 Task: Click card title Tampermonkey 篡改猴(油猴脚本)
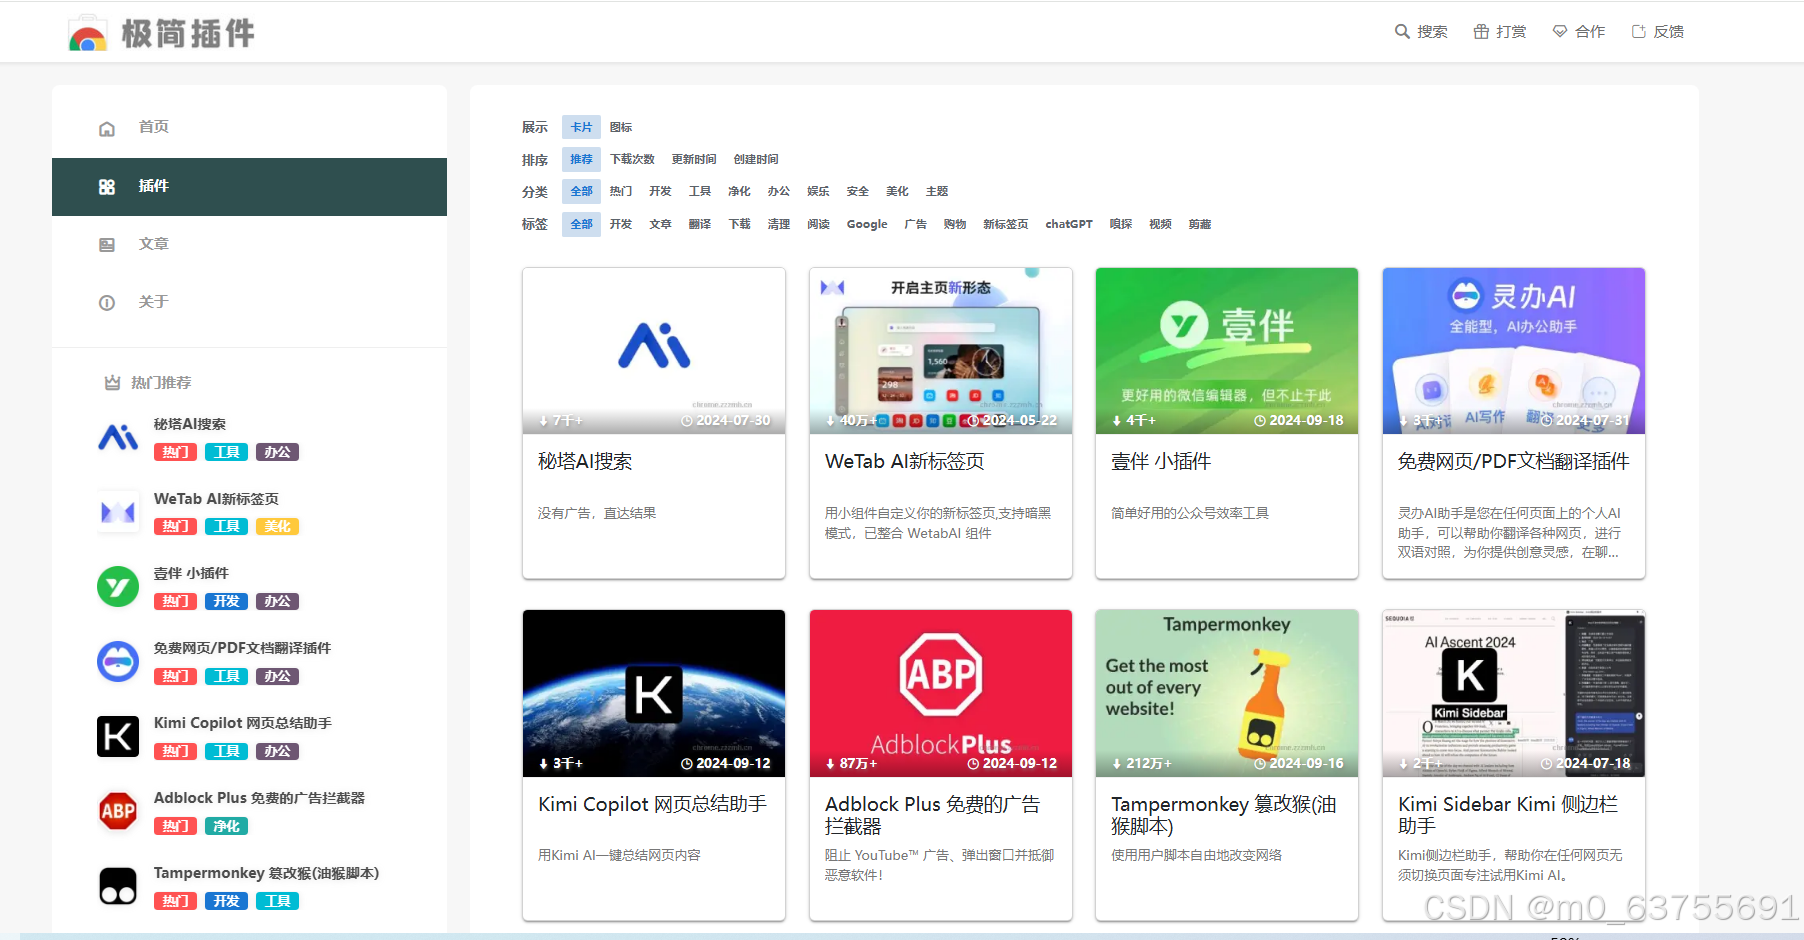(1224, 815)
